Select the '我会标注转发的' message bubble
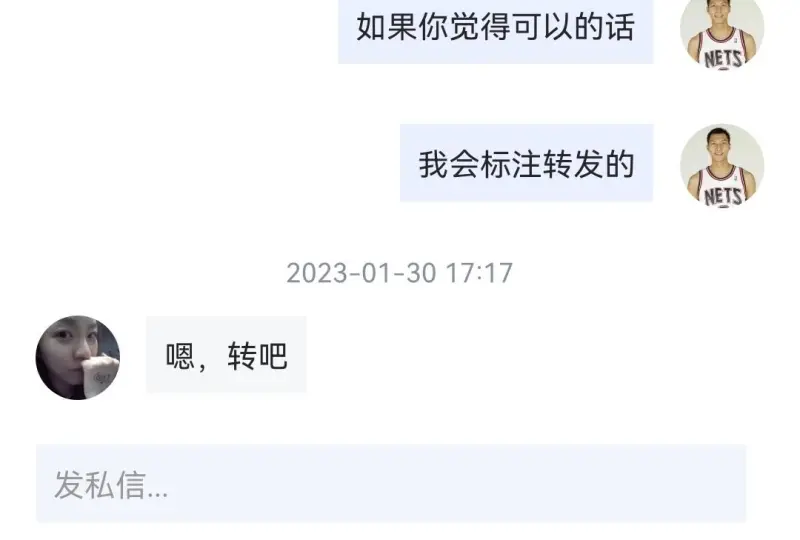 (527, 163)
